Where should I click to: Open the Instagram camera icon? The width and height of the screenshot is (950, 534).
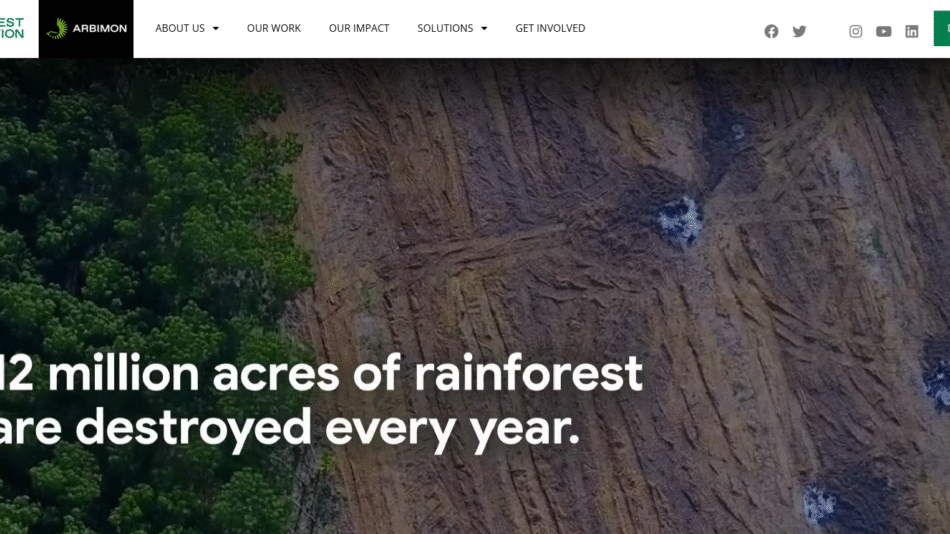[x=855, y=31]
